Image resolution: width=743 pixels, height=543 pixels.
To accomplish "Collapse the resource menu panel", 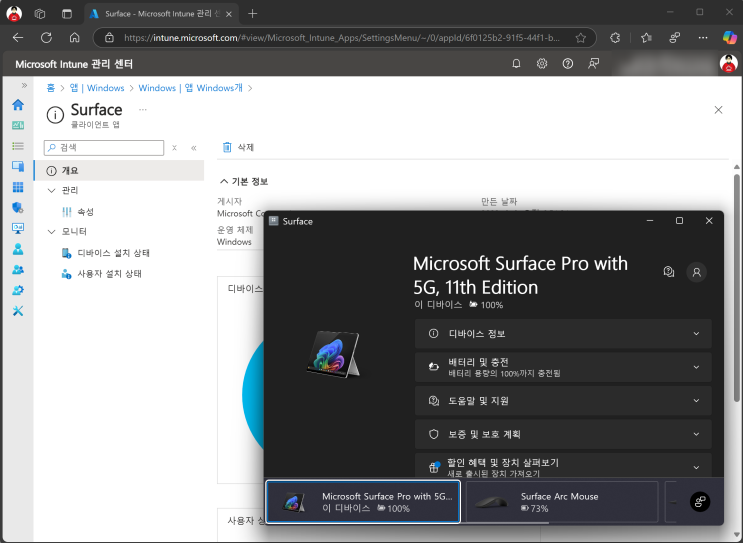I will pyautogui.click(x=194, y=148).
